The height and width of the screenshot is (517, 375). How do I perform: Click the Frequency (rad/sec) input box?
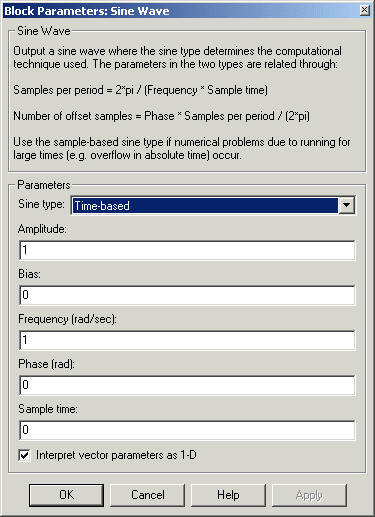coord(187,340)
